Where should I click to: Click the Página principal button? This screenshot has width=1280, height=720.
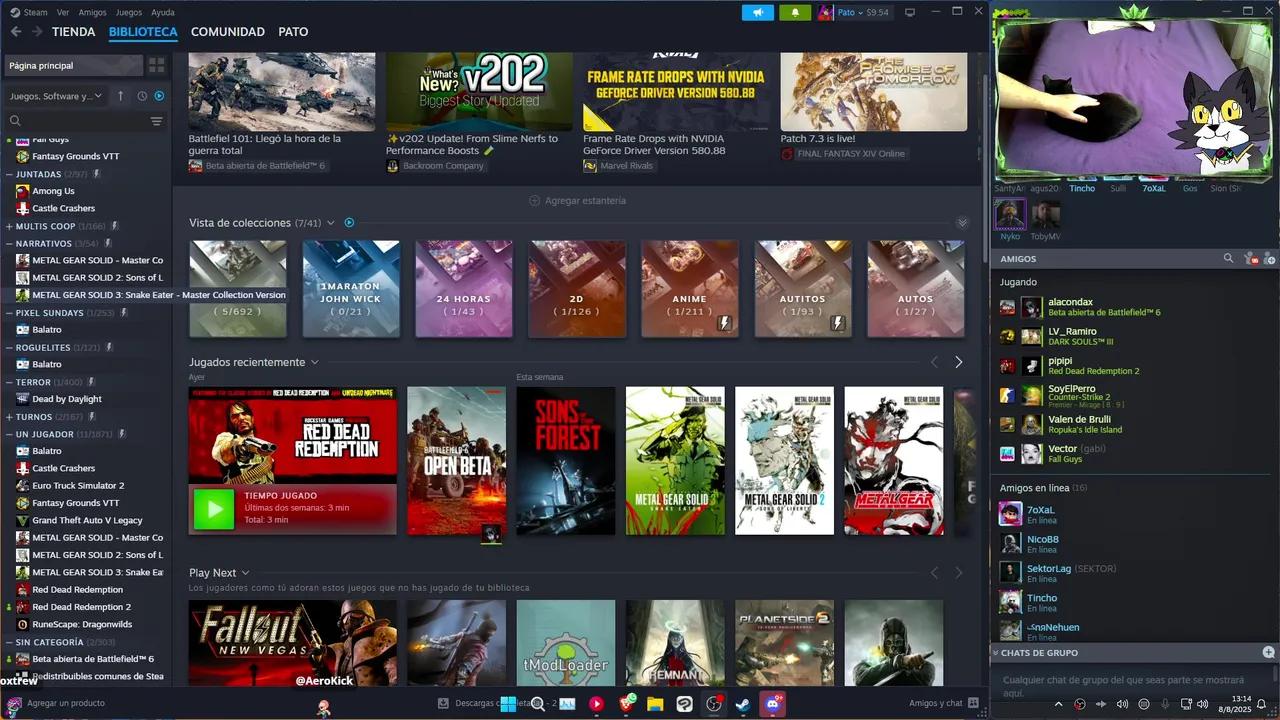point(73,65)
